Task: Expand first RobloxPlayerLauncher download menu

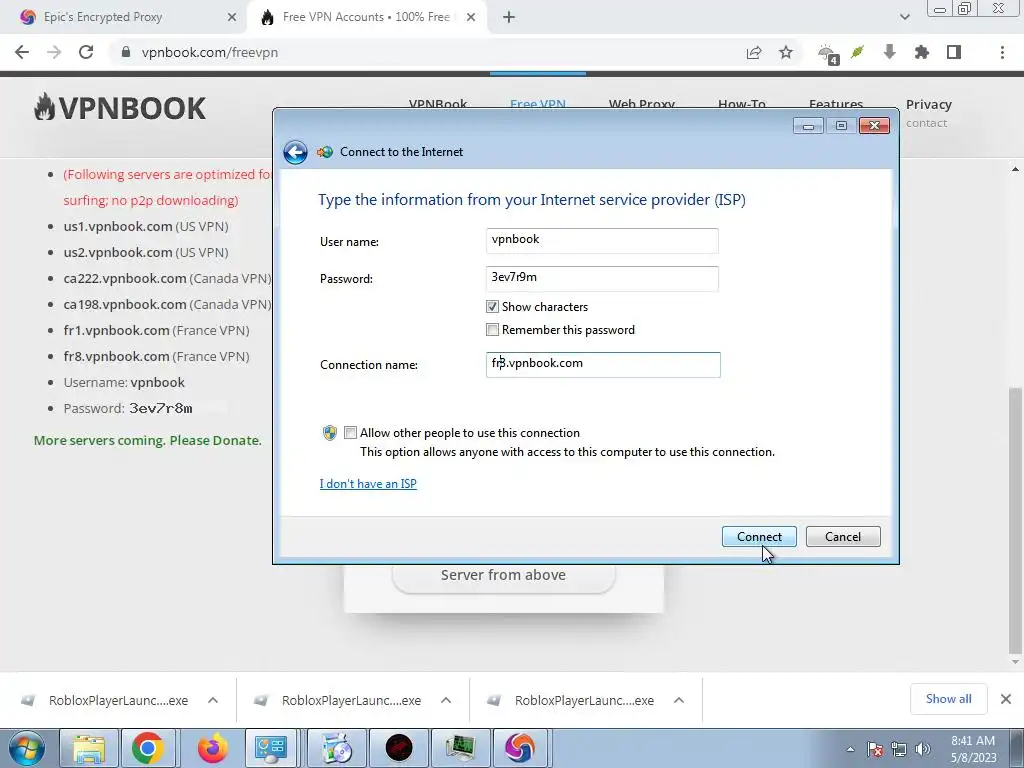Action: (x=213, y=700)
